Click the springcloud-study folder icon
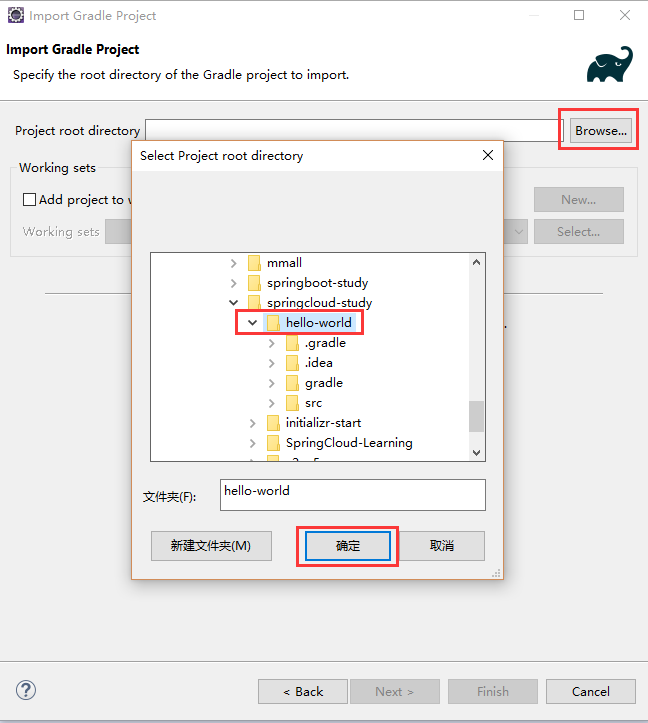Screen dimensions: 648x723 click(x=254, y=302)
